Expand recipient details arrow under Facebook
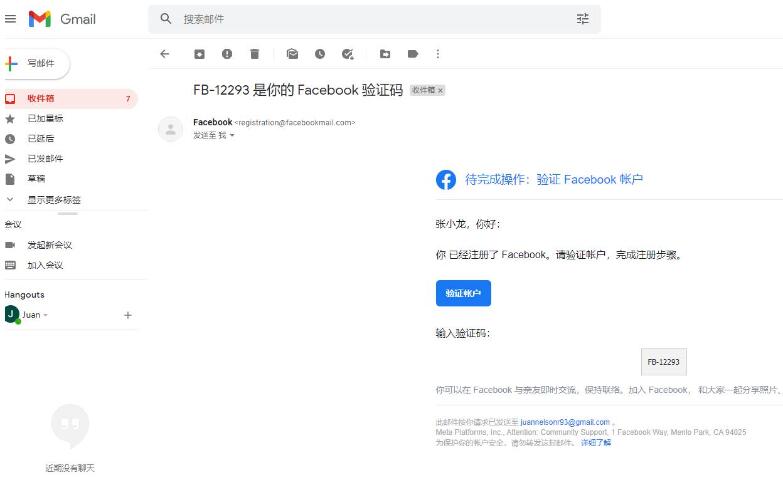 click(232, 135)
